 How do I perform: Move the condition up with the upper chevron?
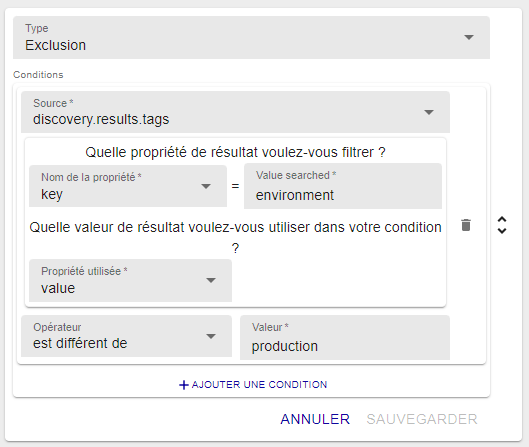point(502,219)
